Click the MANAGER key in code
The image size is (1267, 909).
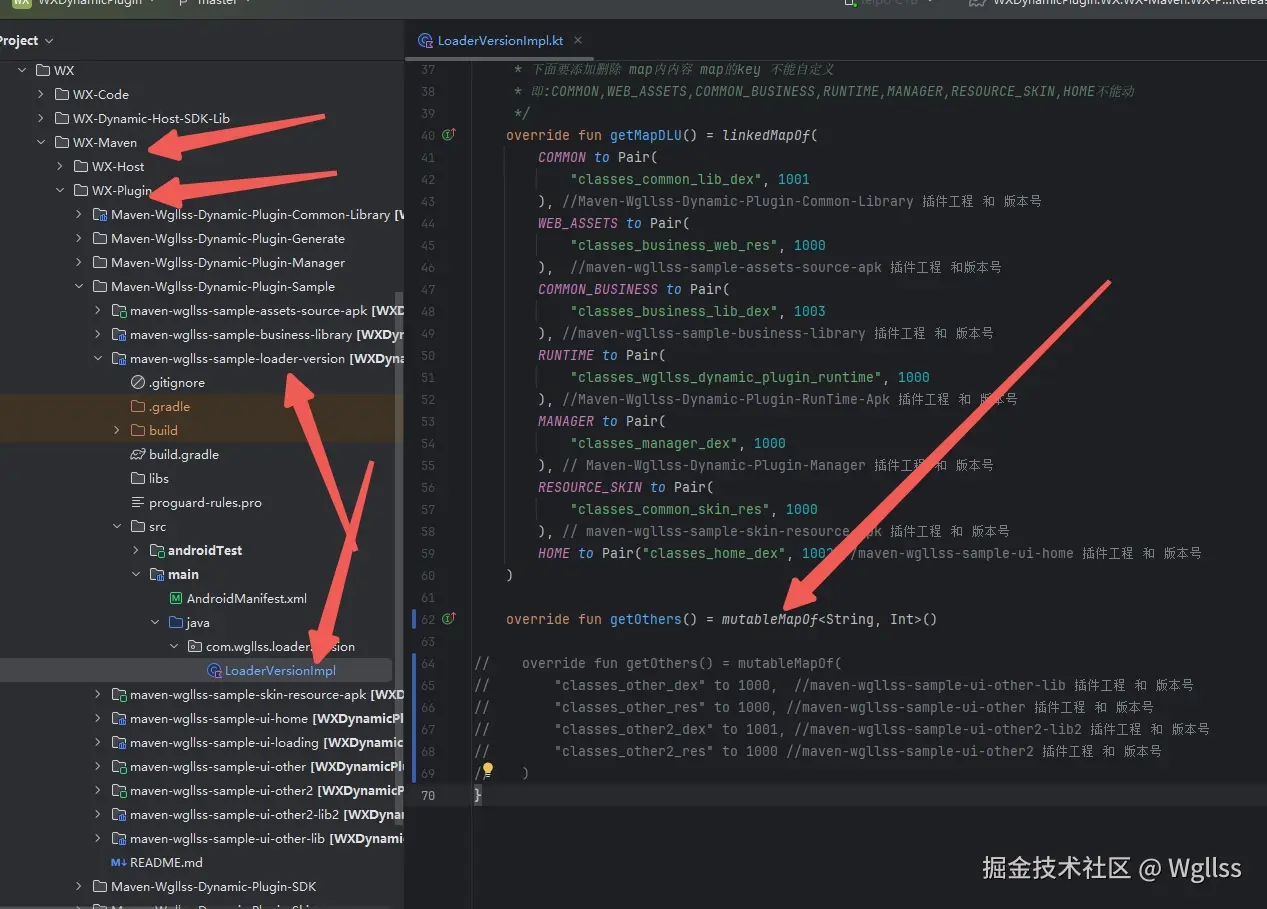[566, 421]
